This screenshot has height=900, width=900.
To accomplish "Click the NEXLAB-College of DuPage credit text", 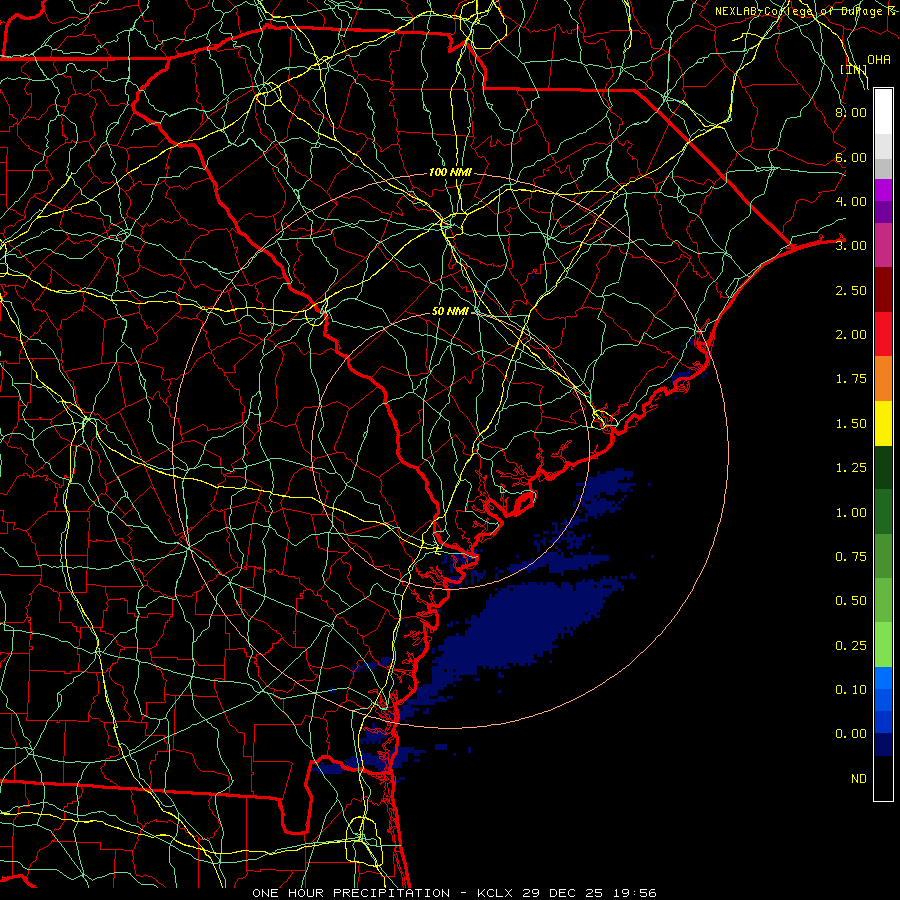I will [x=806, y=11].
